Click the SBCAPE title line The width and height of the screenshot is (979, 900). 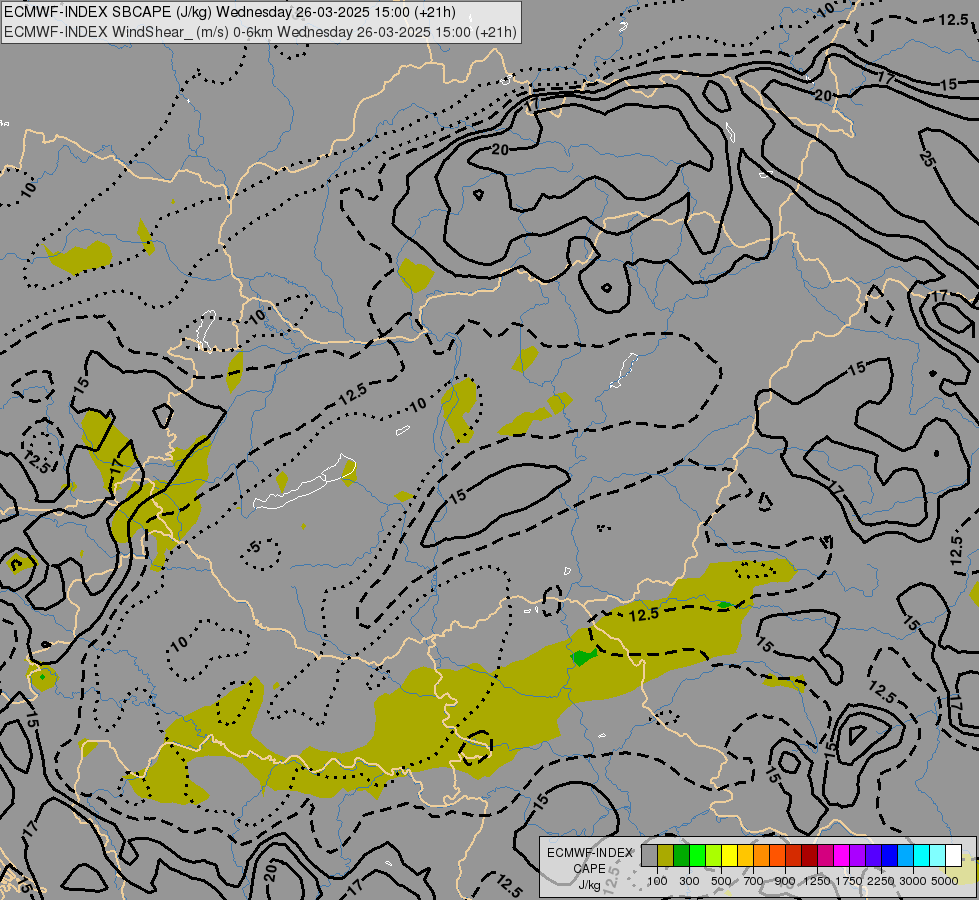[x=230, y=12]
